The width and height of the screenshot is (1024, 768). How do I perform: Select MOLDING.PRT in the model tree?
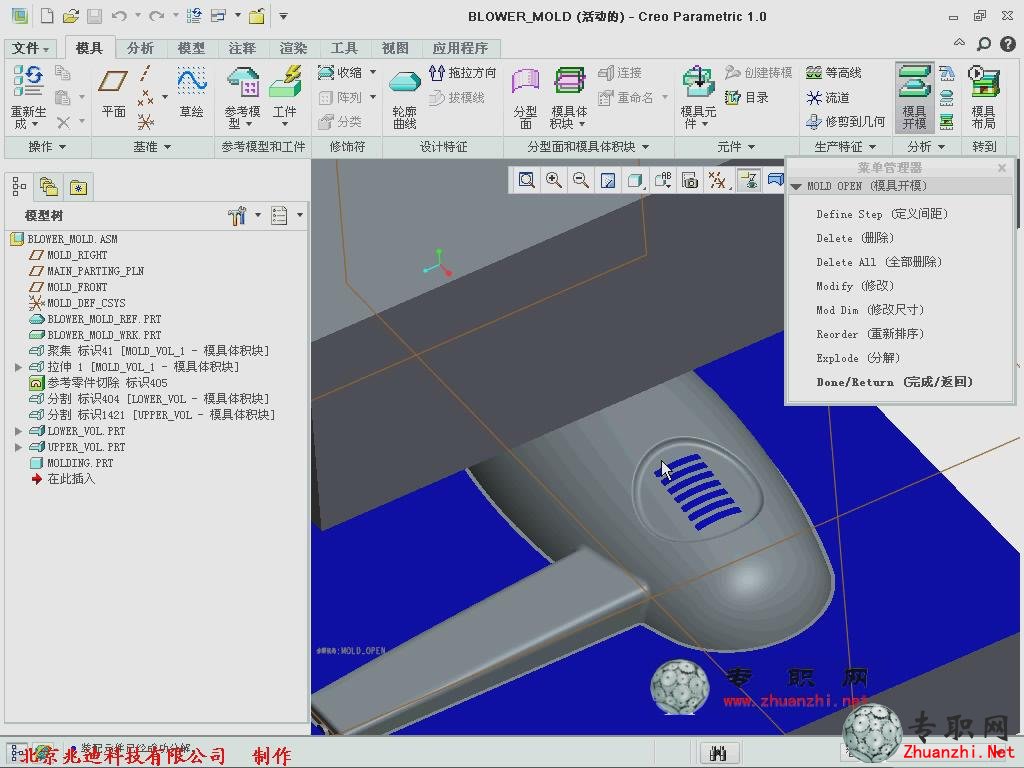pos(80,463)
